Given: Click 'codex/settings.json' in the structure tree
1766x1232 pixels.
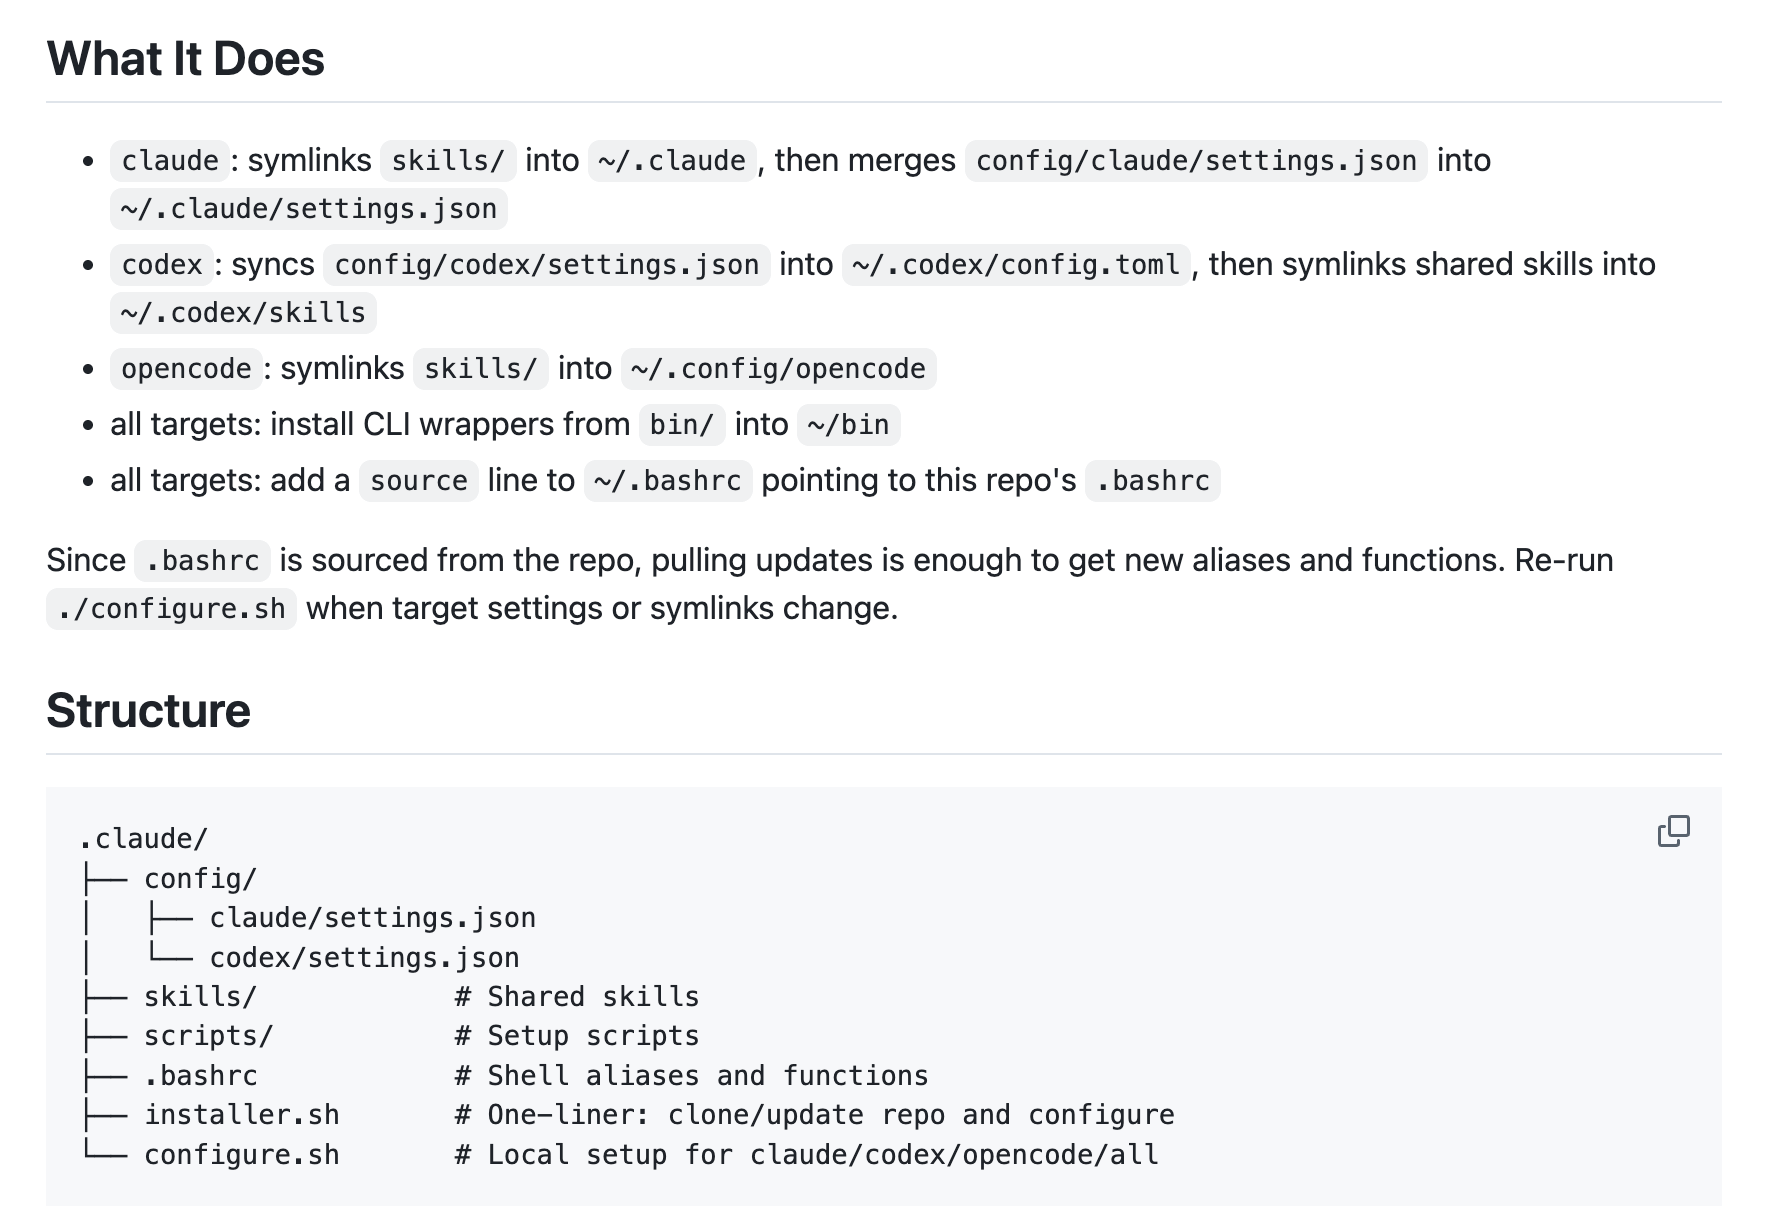Looking at the screenshot, I should pos(365,958).
